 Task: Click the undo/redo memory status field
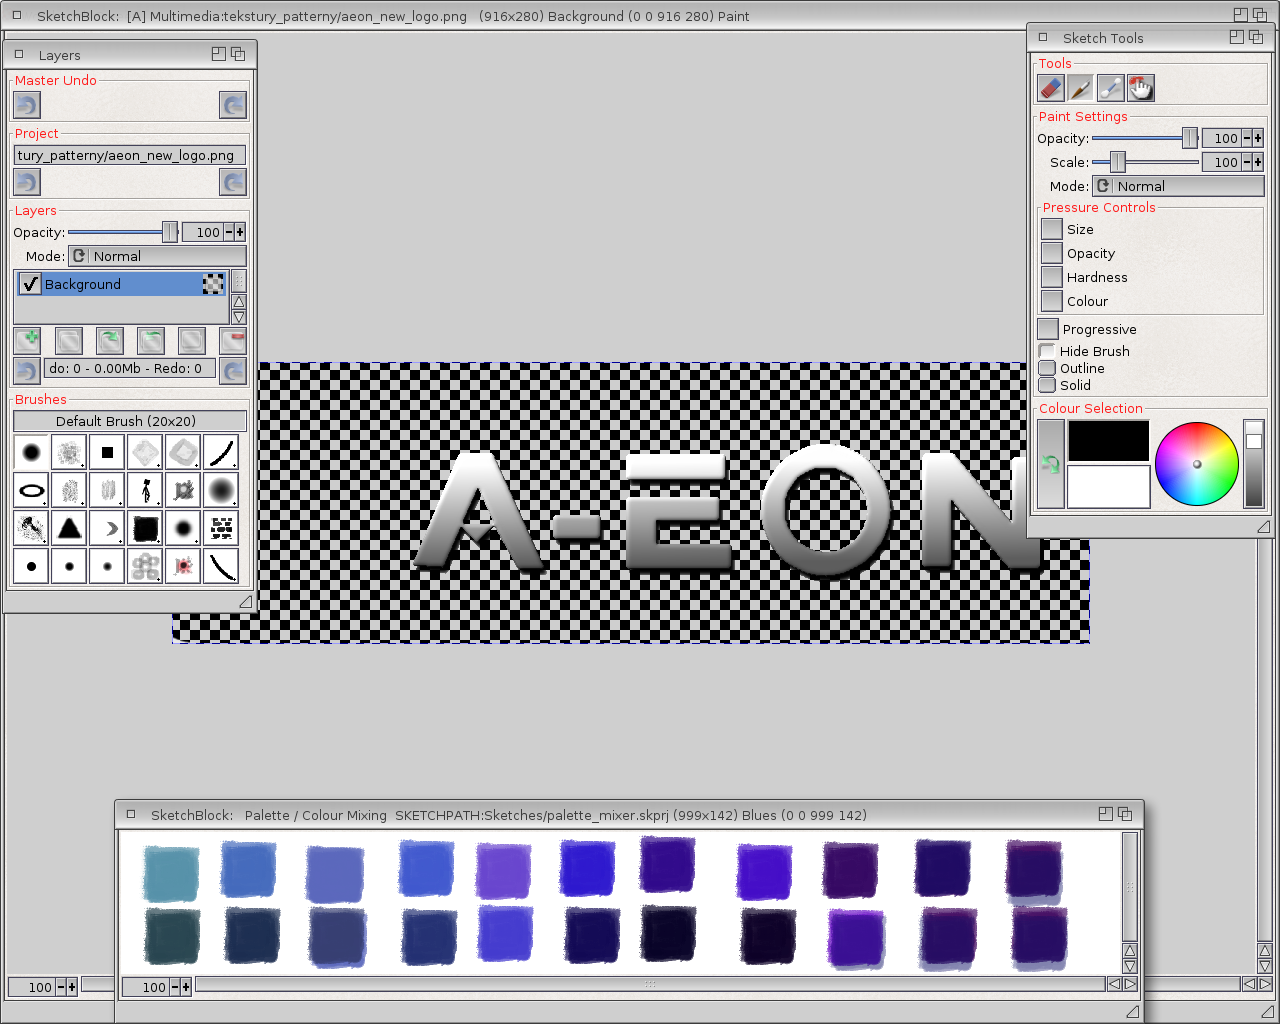coord(130,369)
